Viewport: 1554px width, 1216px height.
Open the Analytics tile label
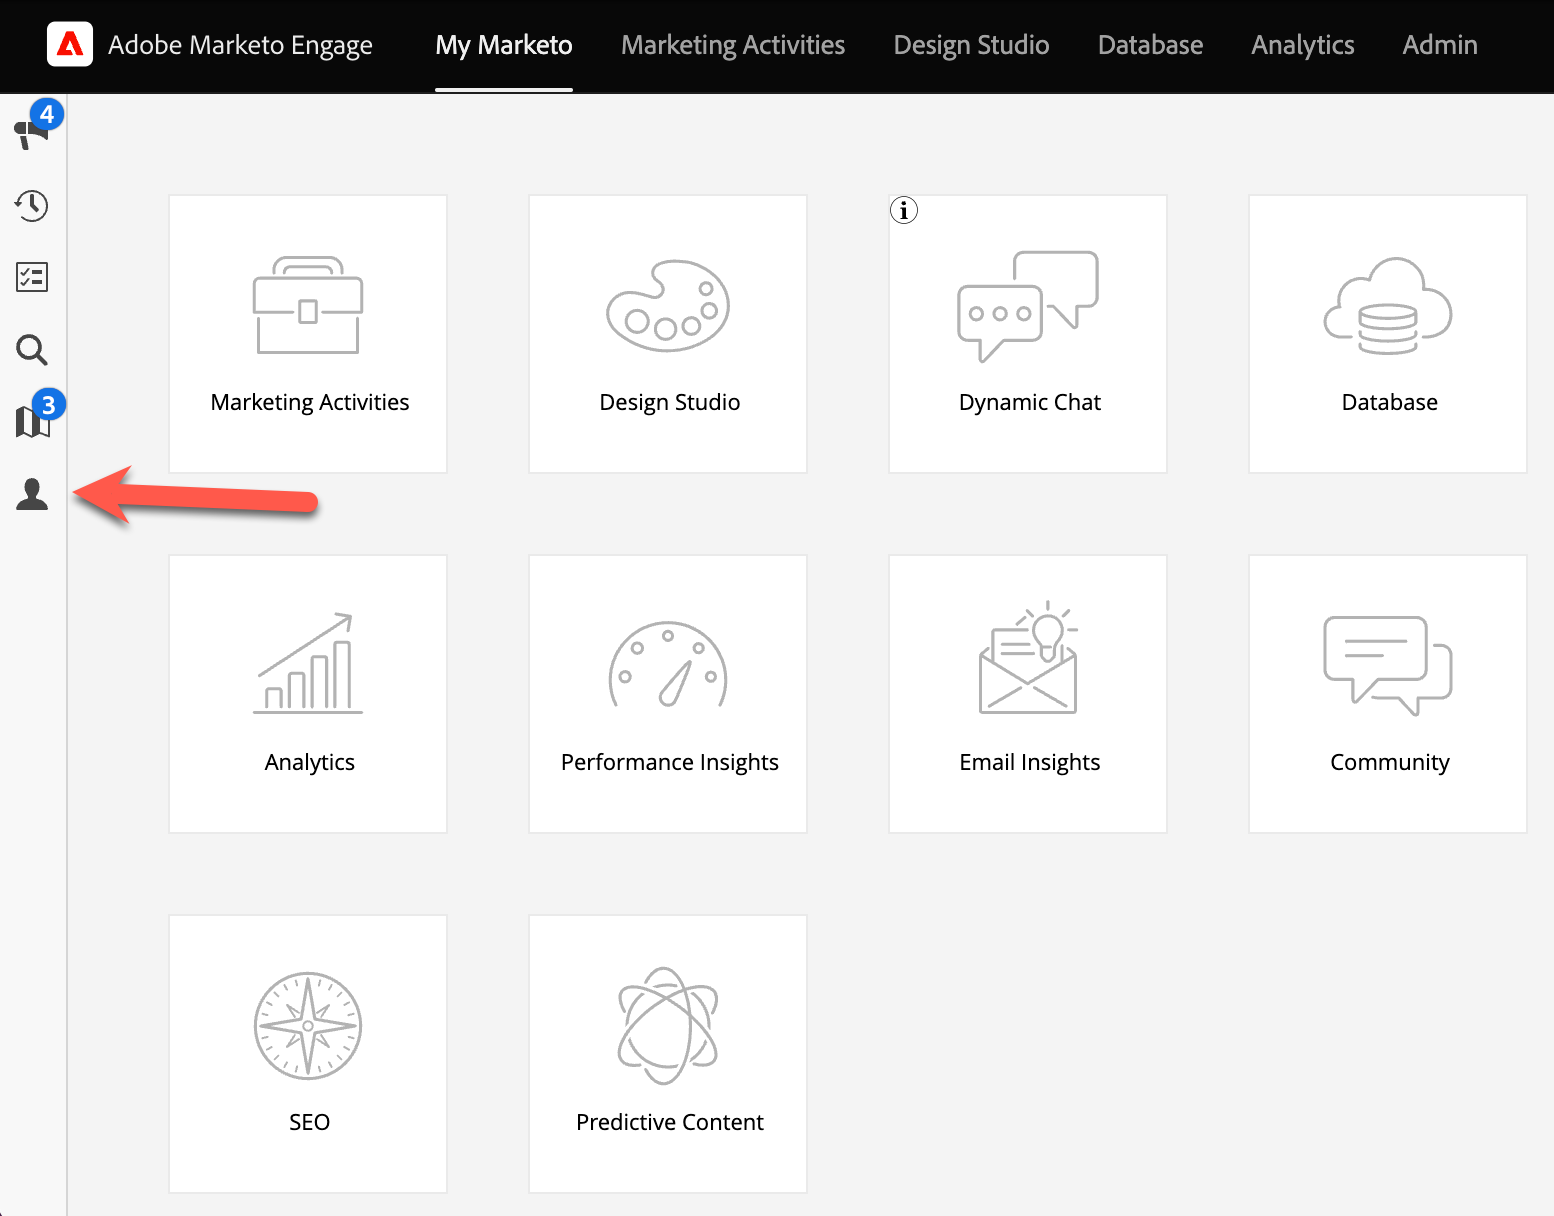pos(310,762)
